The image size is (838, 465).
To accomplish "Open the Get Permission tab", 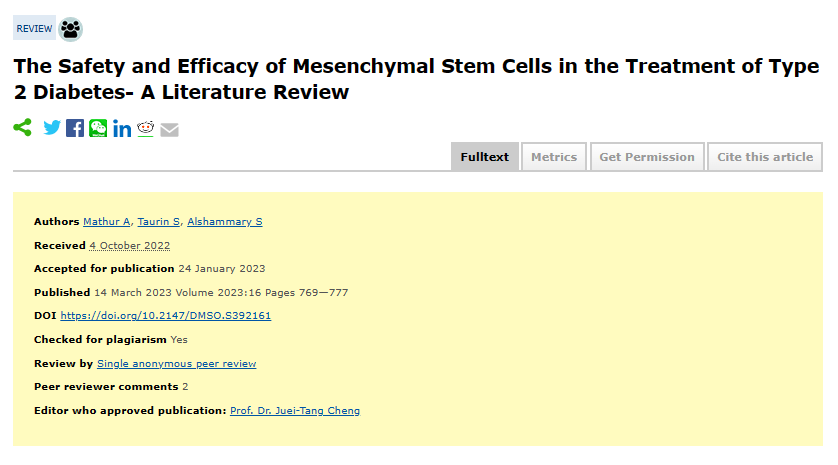I will tap(646, 157).
